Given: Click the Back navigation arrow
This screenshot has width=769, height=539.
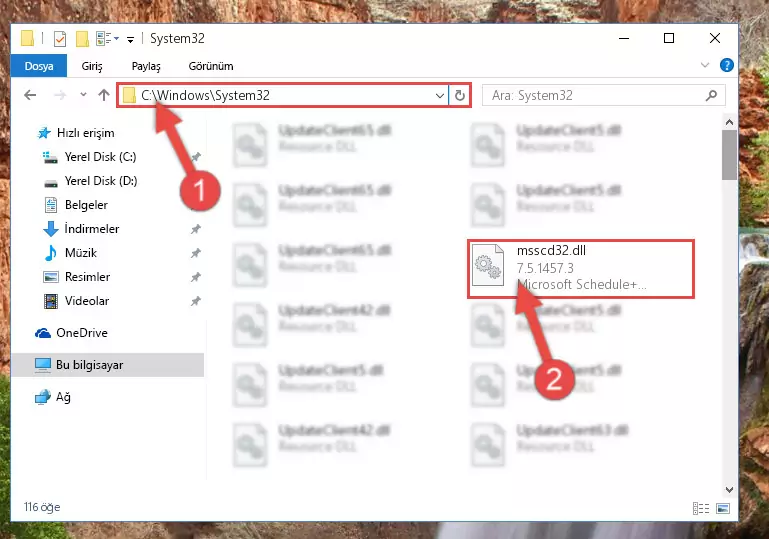Looking at the screenshot, I should [x=30, y=95].
